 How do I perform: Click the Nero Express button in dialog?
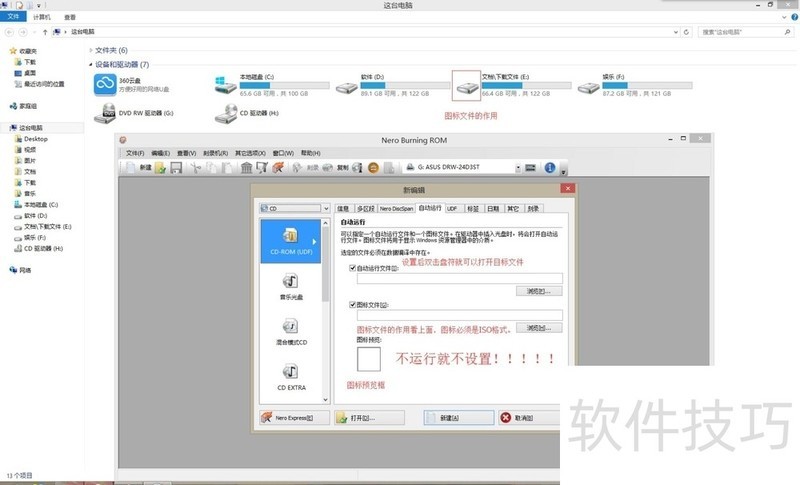click(294, 418)
